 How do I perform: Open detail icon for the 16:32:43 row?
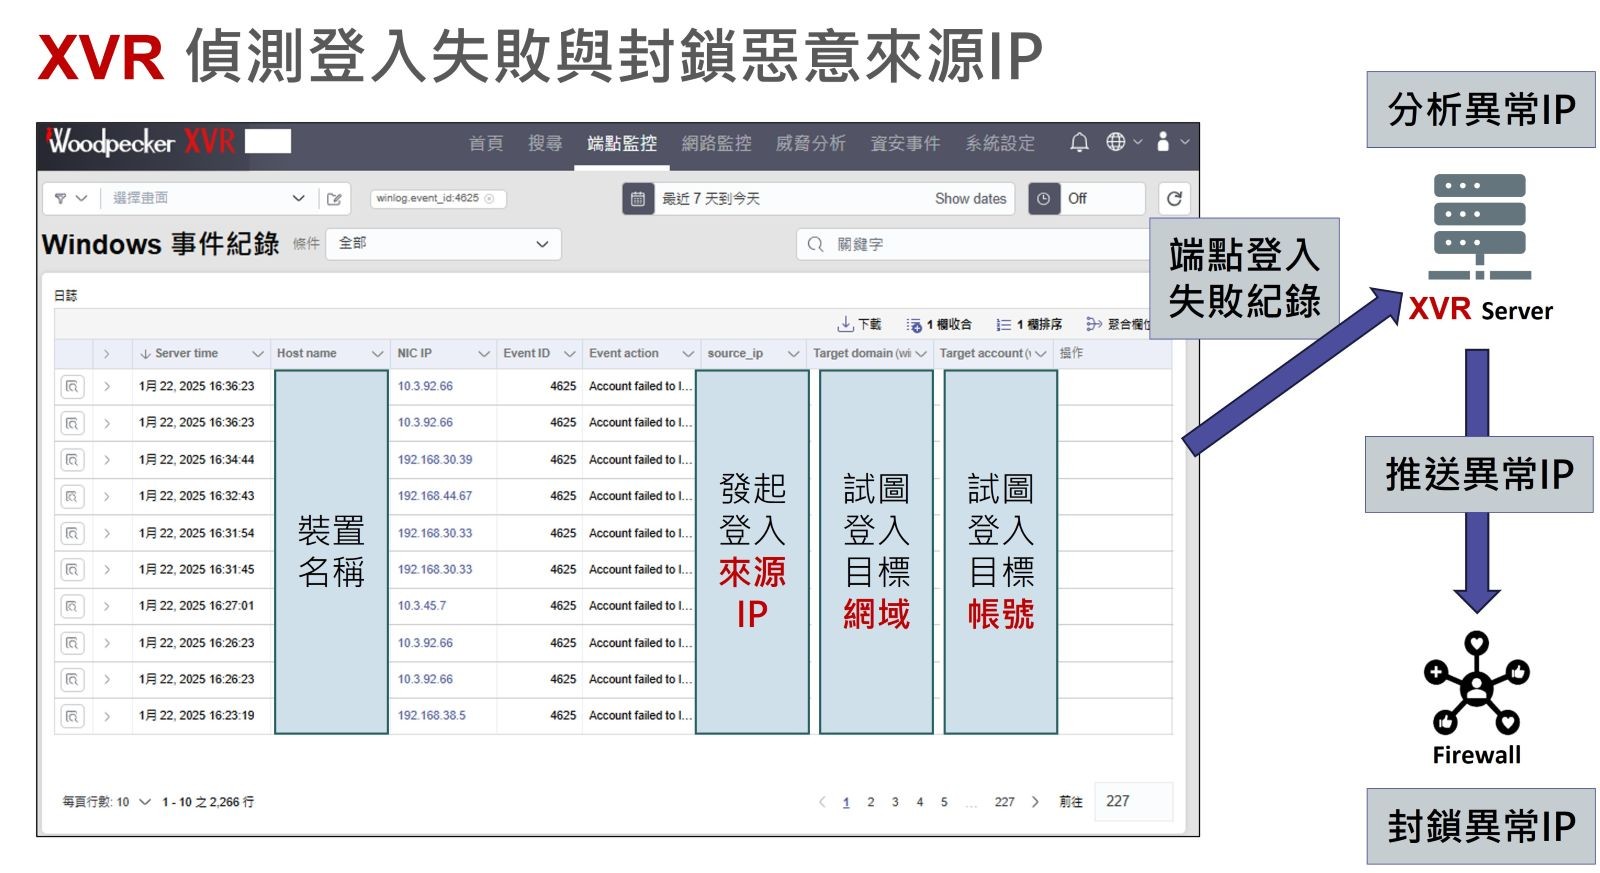(x=72, y=496)
